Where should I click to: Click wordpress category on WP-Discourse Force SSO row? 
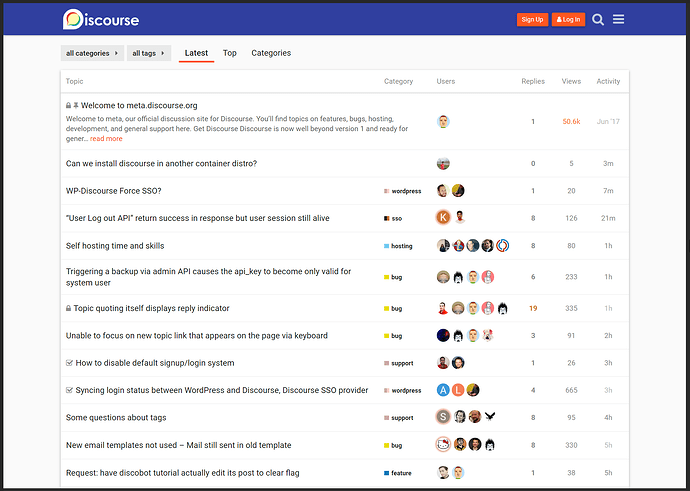(x=403, y=191)
